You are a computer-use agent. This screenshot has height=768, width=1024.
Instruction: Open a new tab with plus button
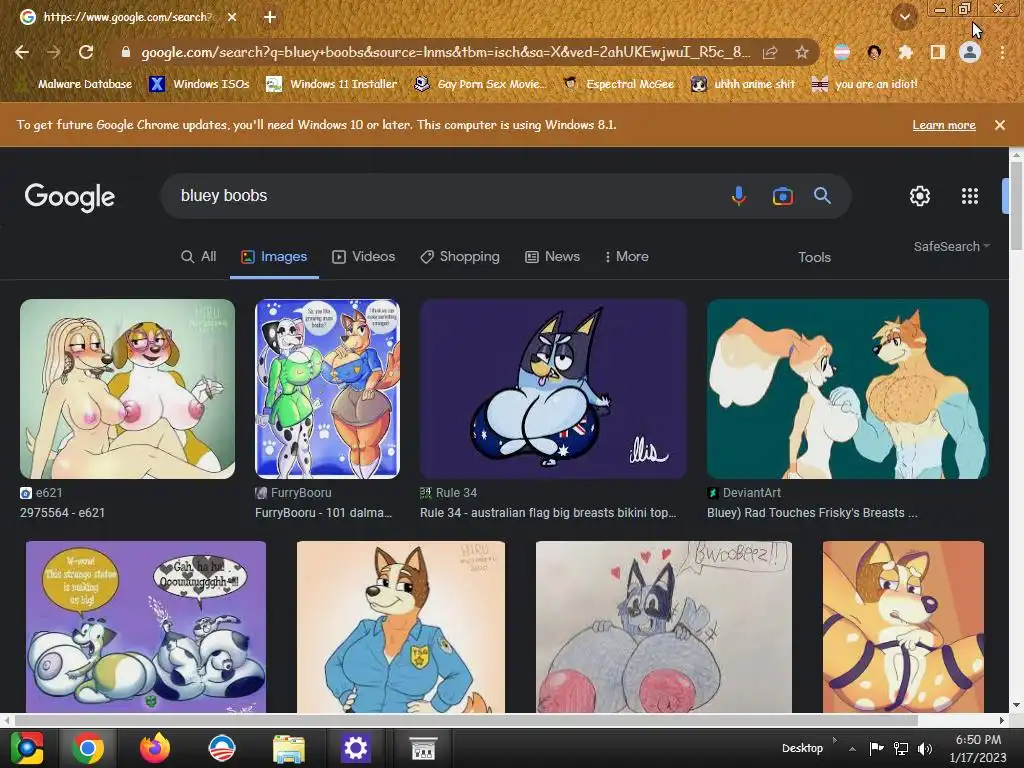tap(270, 17)
